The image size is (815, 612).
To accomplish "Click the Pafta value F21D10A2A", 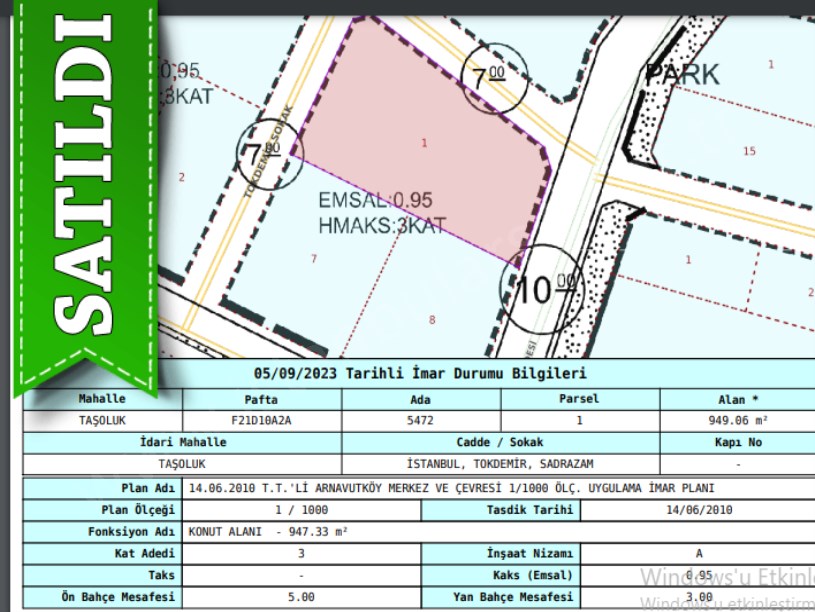I will pos(262,420).
